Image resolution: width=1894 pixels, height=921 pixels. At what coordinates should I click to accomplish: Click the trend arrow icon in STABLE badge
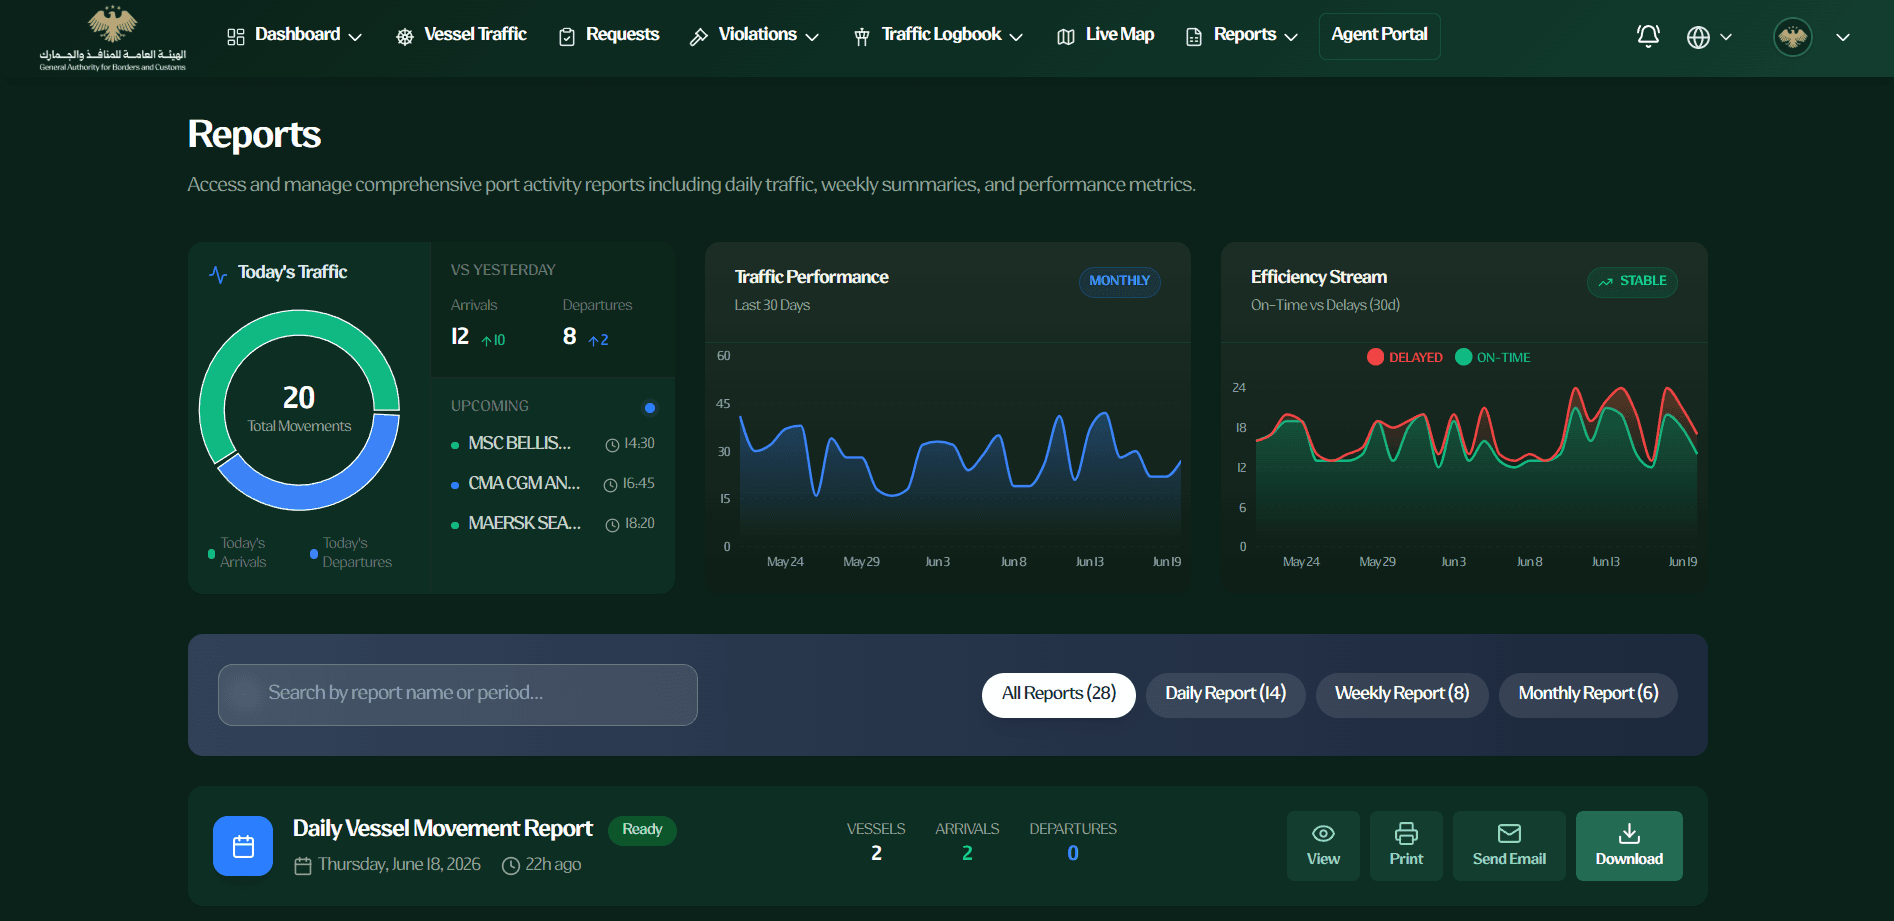point(1605,282)
